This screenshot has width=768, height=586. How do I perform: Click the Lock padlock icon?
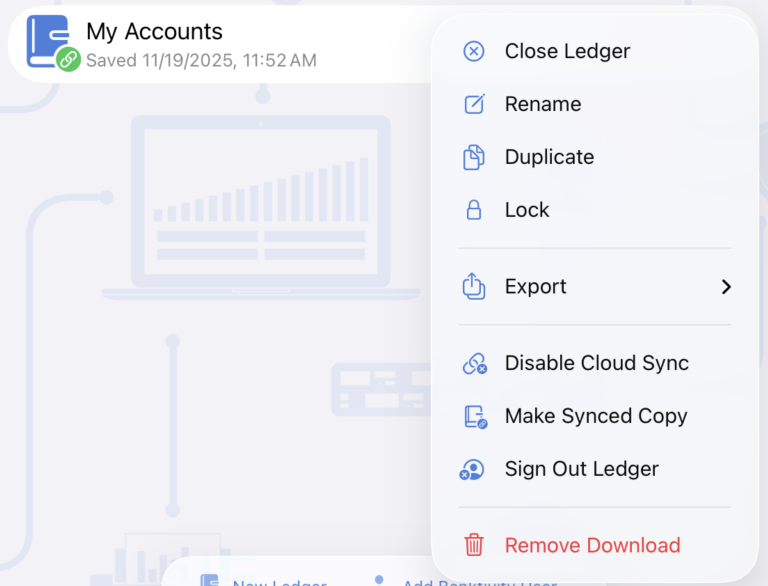(x=474, y=210)
